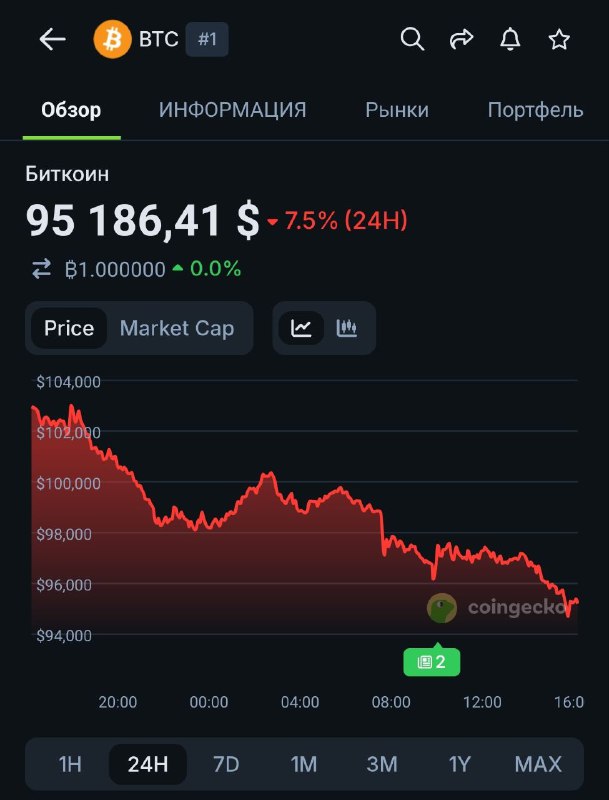Tap the green '2' annotation marker on chart

point(431,661)
